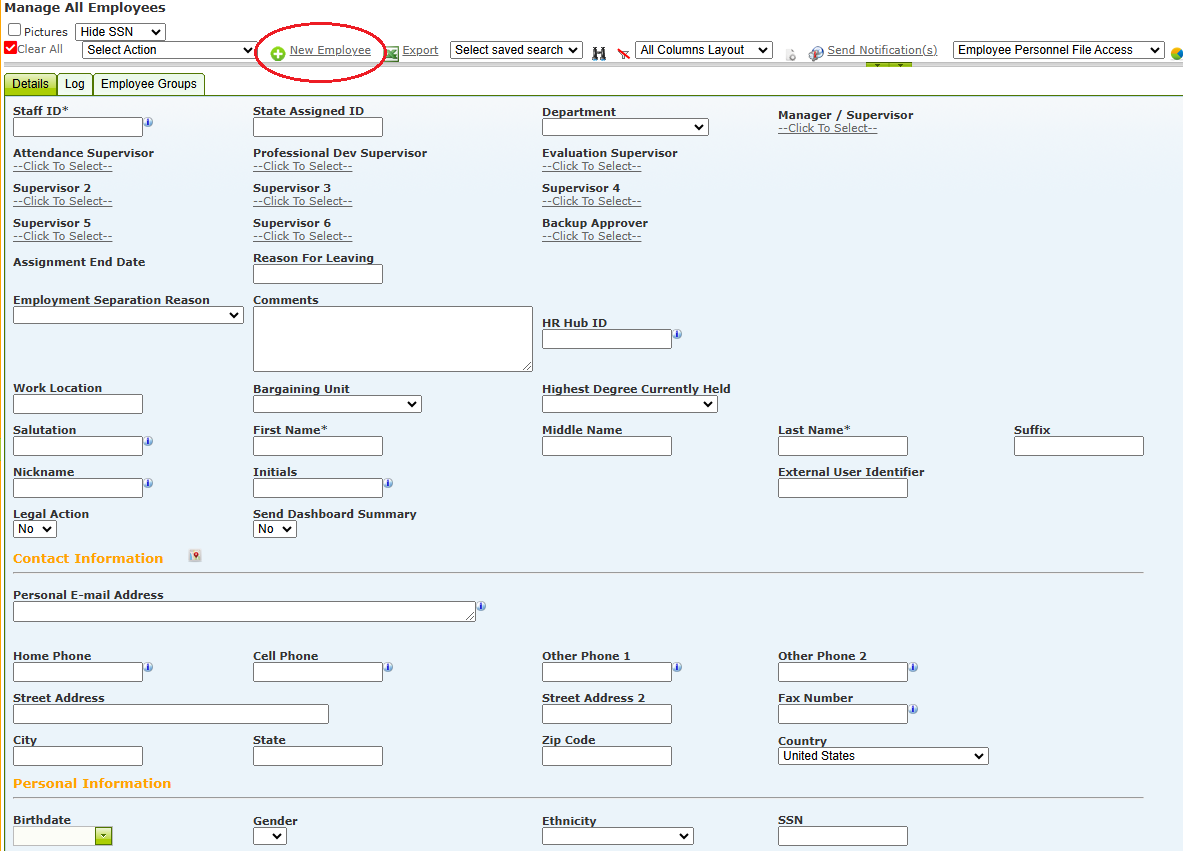The height and width of the screenshot is (851, 1183).
Task: Open Employee Personnel File Access dropdown
Action: point(1059,50)
